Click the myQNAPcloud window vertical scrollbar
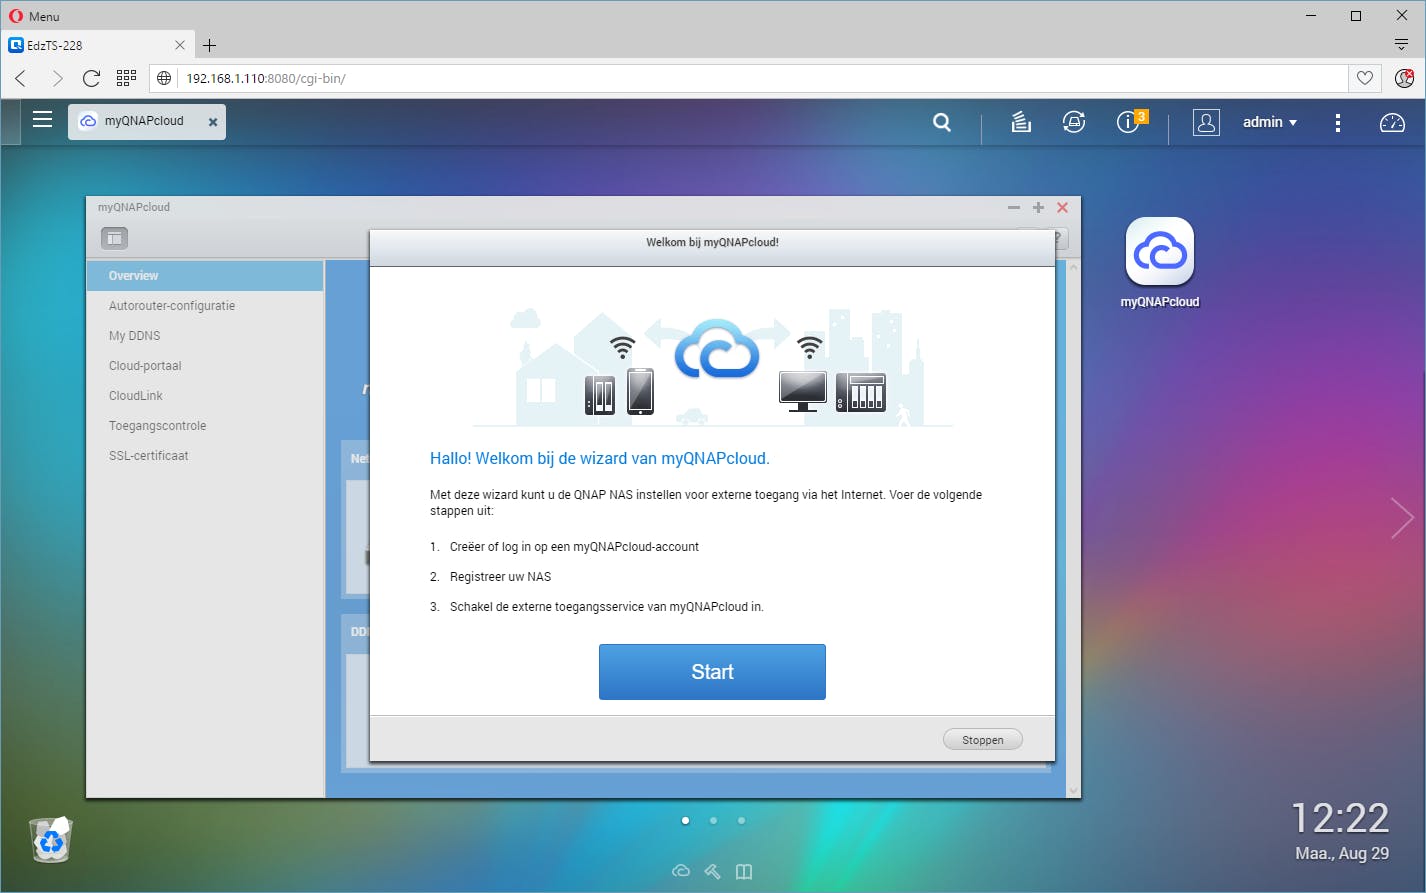Image resolution: width=1426 pixels, height=893 pixels. pos(1074,528)
